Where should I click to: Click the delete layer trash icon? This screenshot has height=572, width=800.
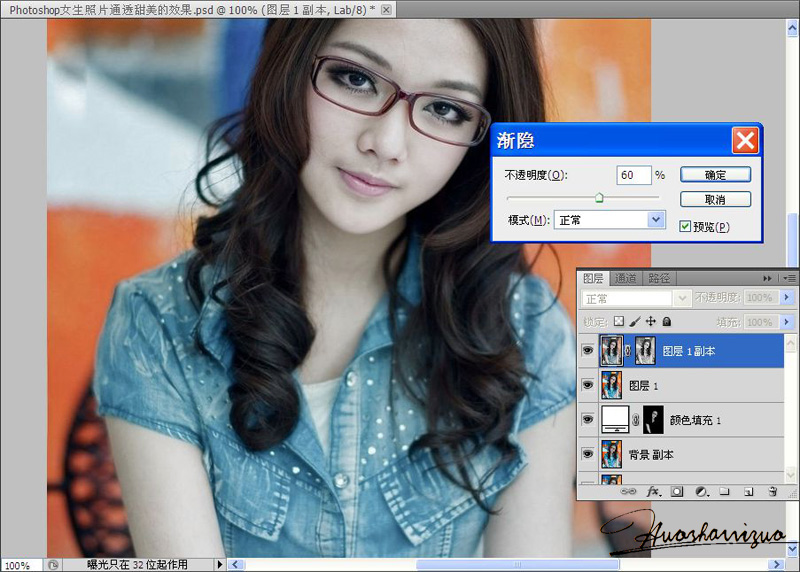coord(772,491)
